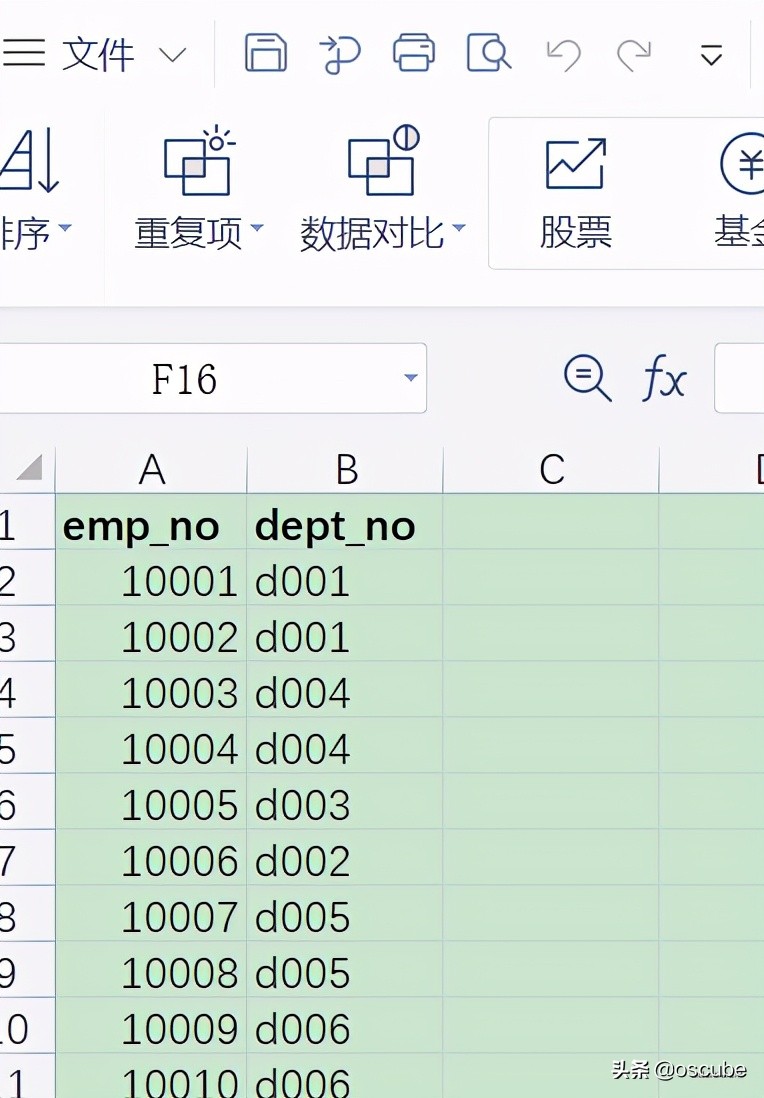Image resolution: width=764 pixels, height=1098 pixels.
Task: Click the print icon
Action: 414,53
